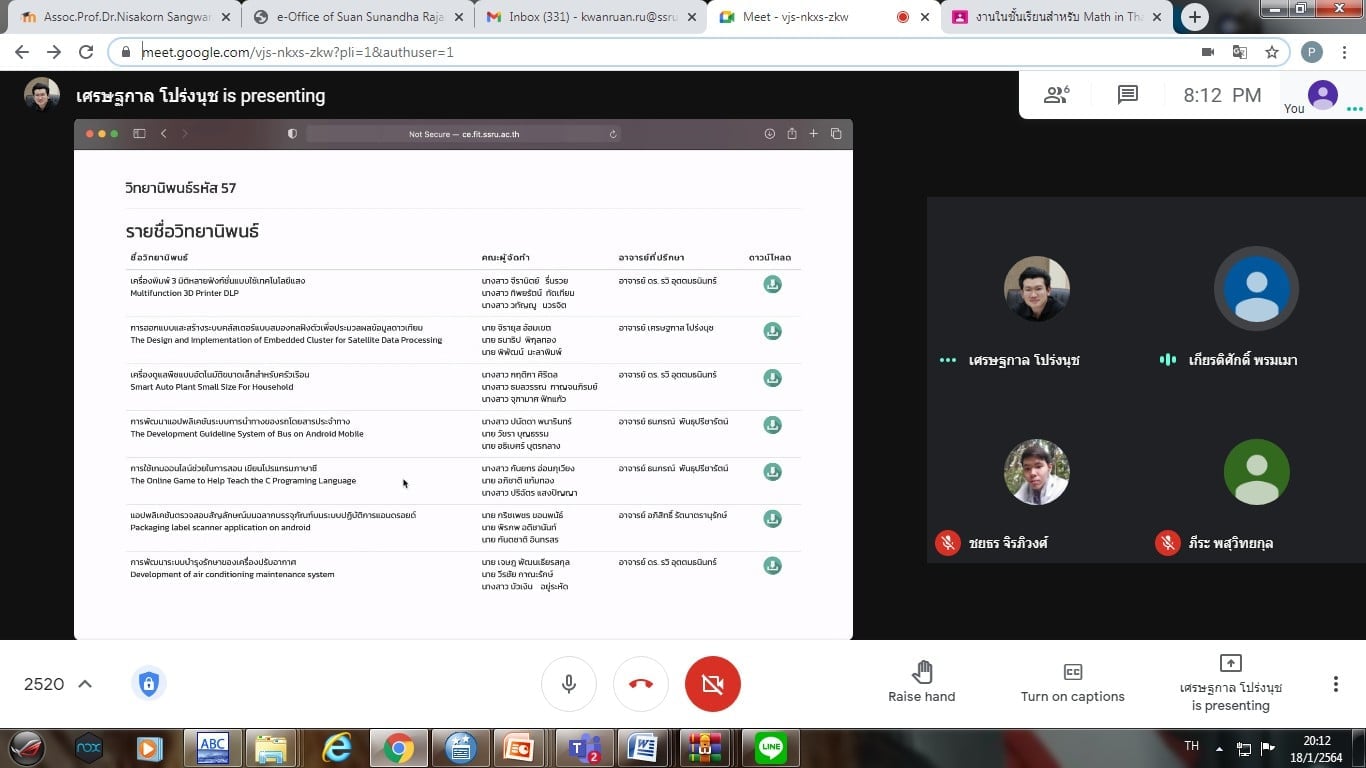This screenshot has width=1366, height=768.
Task: Open the meeting chat panel
Action: coord(1127,95)
